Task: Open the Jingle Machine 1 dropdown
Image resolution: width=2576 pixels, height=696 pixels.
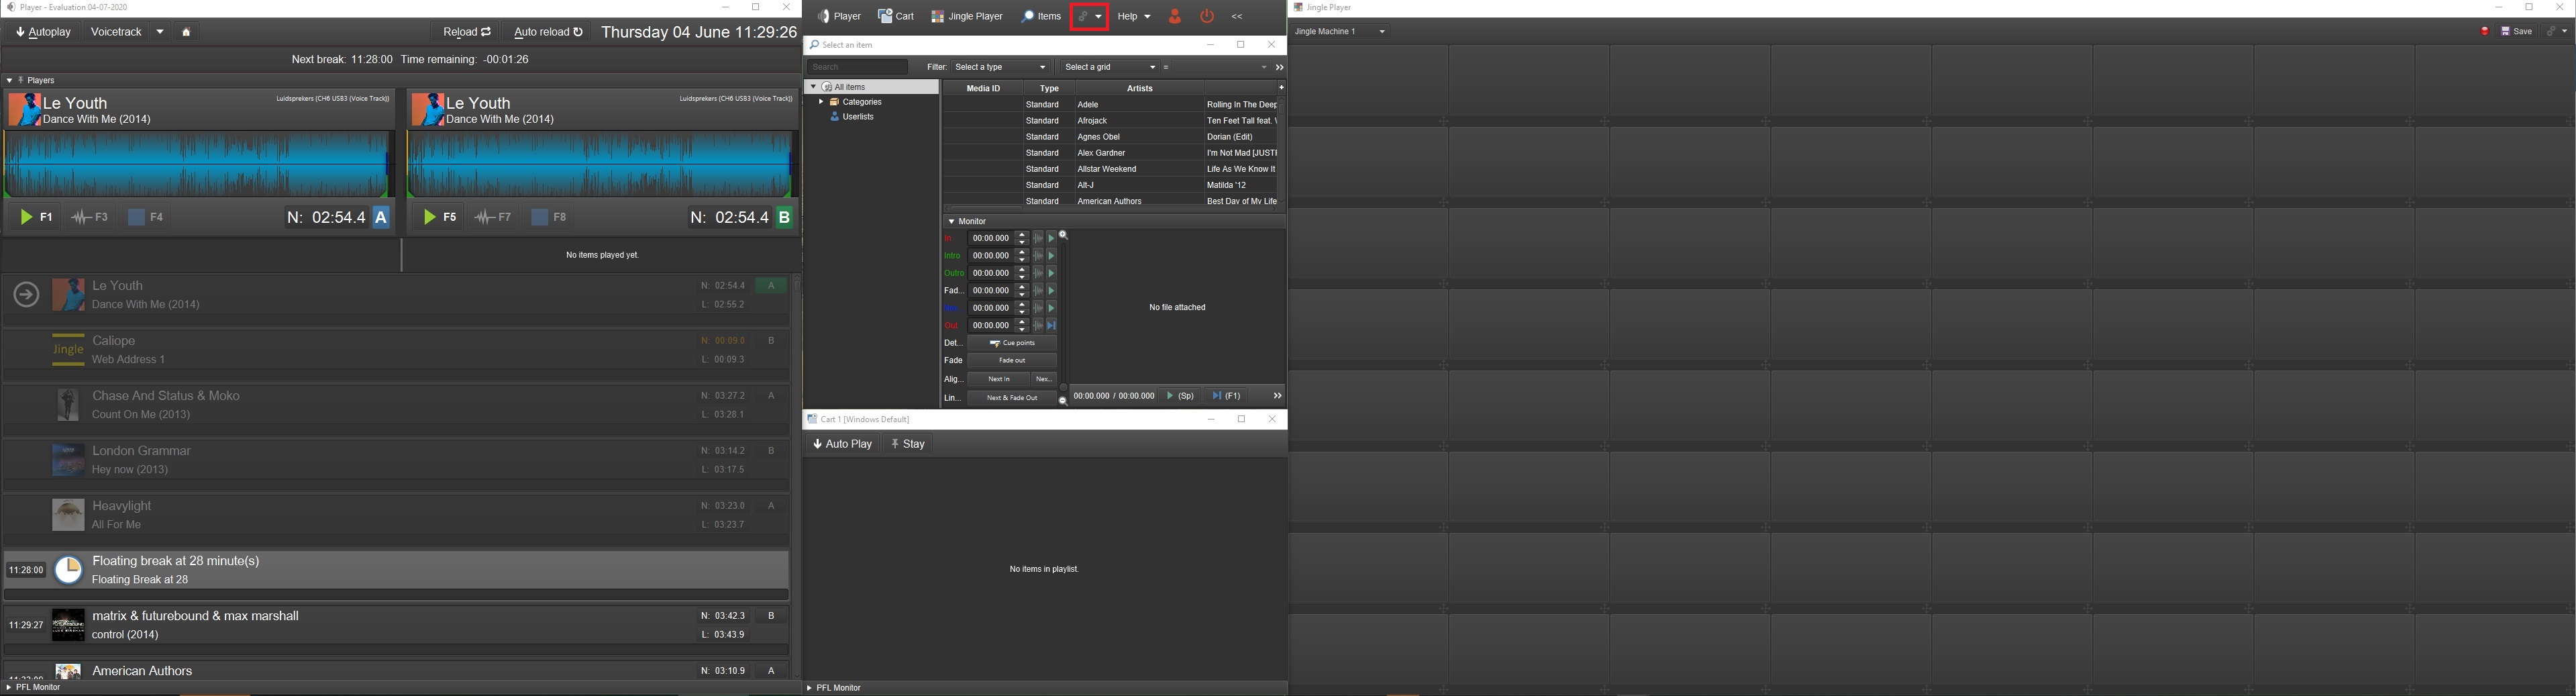Action: [1339, 32]
